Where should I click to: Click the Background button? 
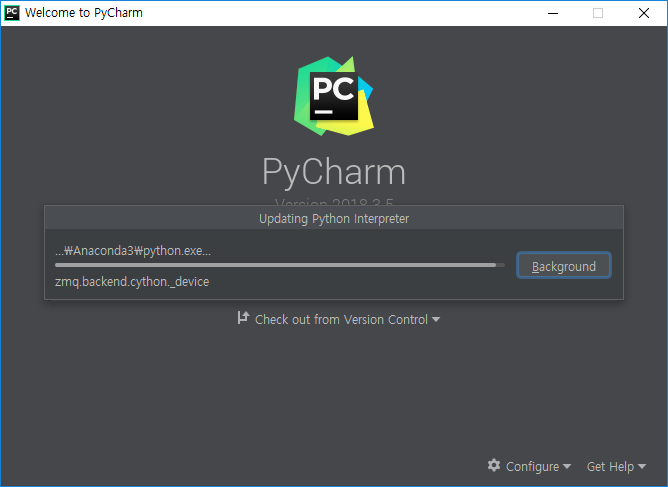coord(564,266)
